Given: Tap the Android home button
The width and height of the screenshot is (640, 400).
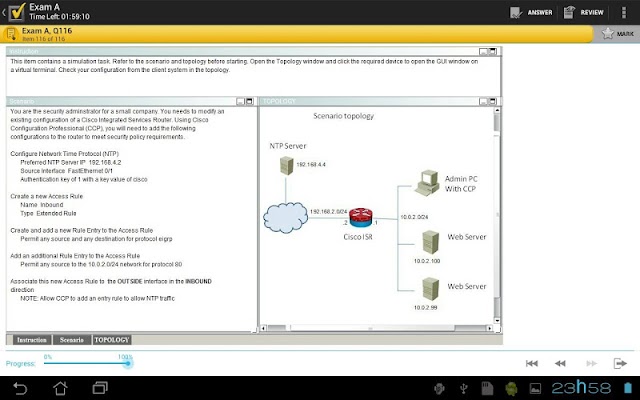Looking at the screenshot, I should pyautogui.click(x=60, y=388).
